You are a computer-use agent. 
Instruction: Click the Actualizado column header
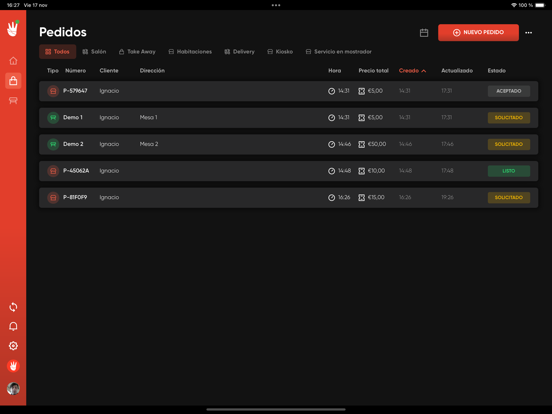(457, 71)
